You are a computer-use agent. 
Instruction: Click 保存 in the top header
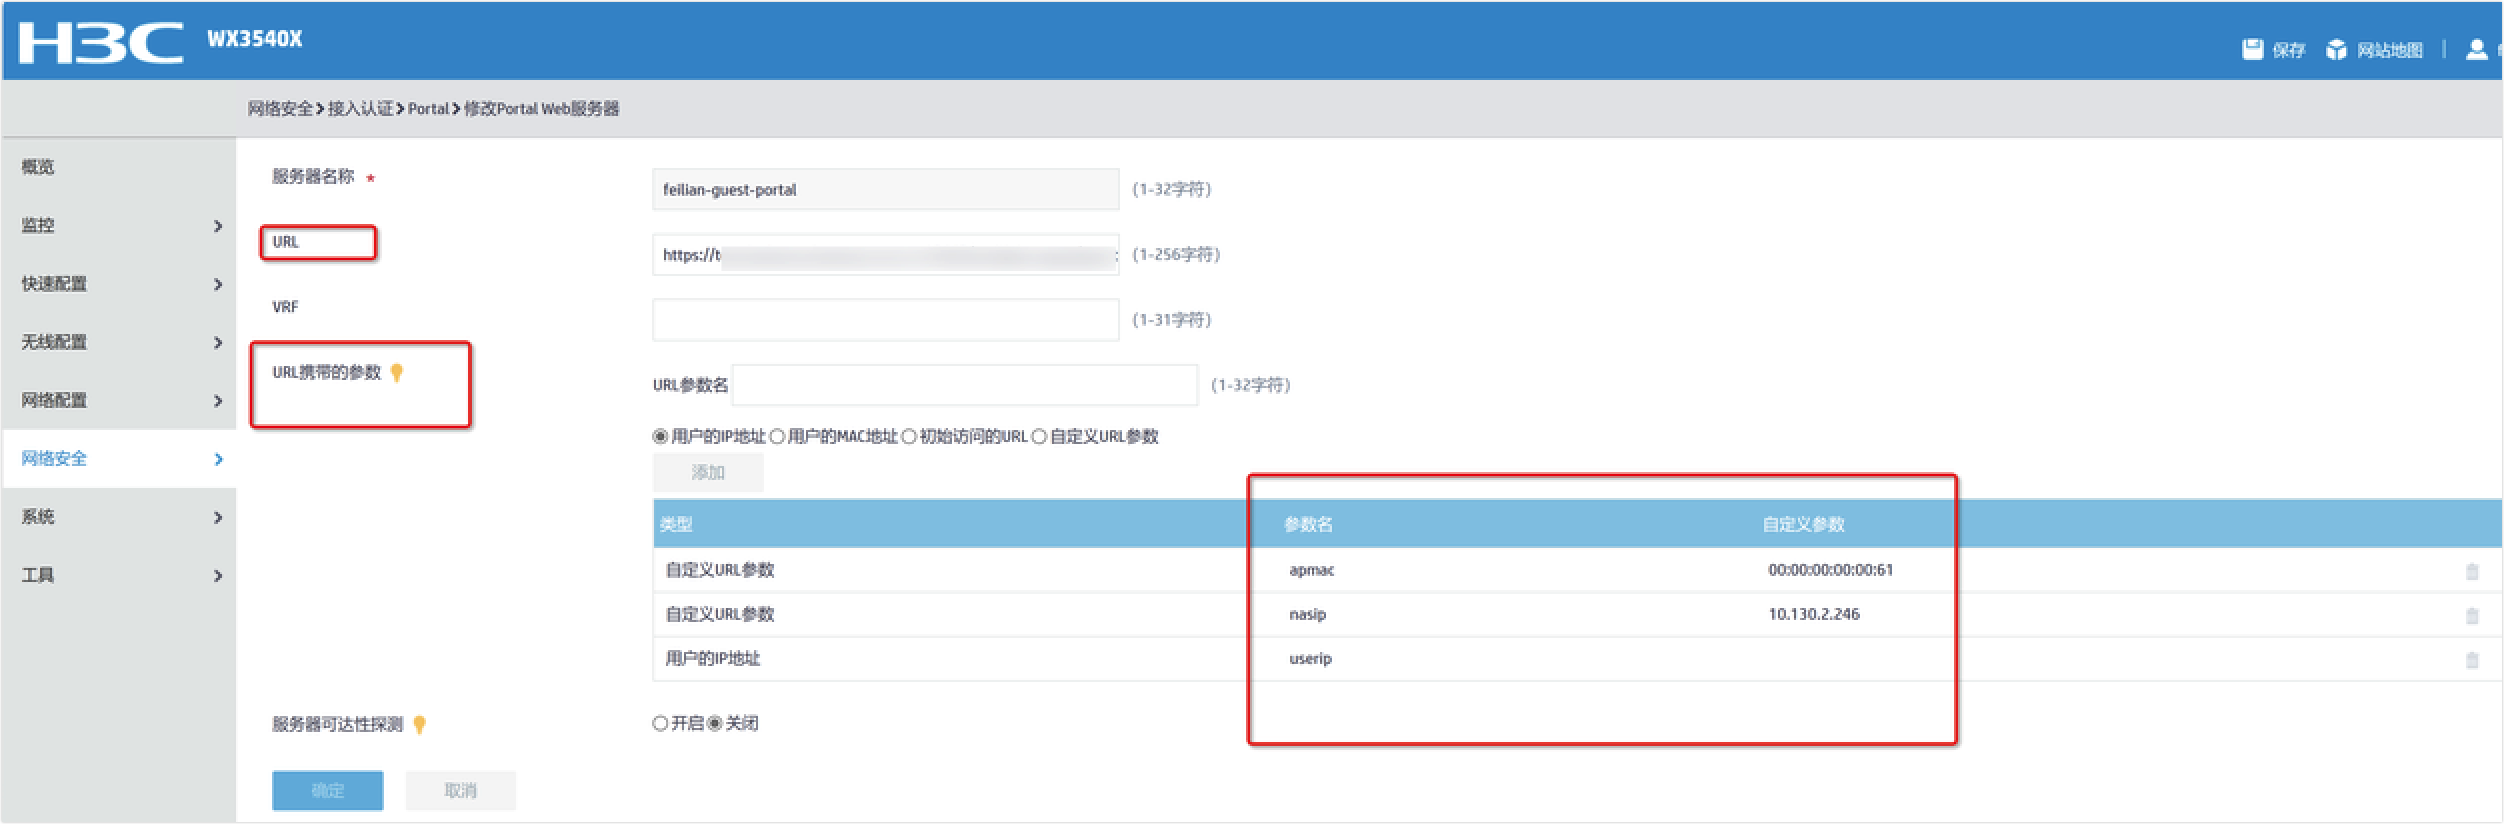[x=2288, y=50]
